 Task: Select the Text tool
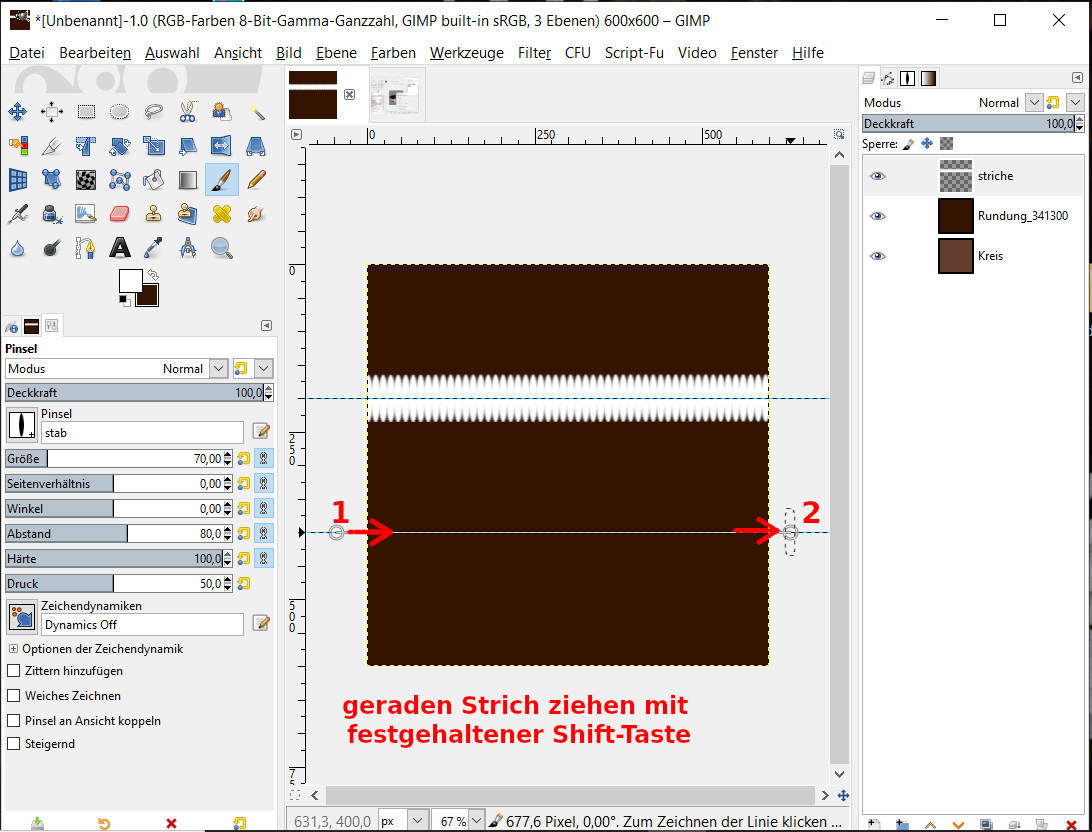click(120, 248)
